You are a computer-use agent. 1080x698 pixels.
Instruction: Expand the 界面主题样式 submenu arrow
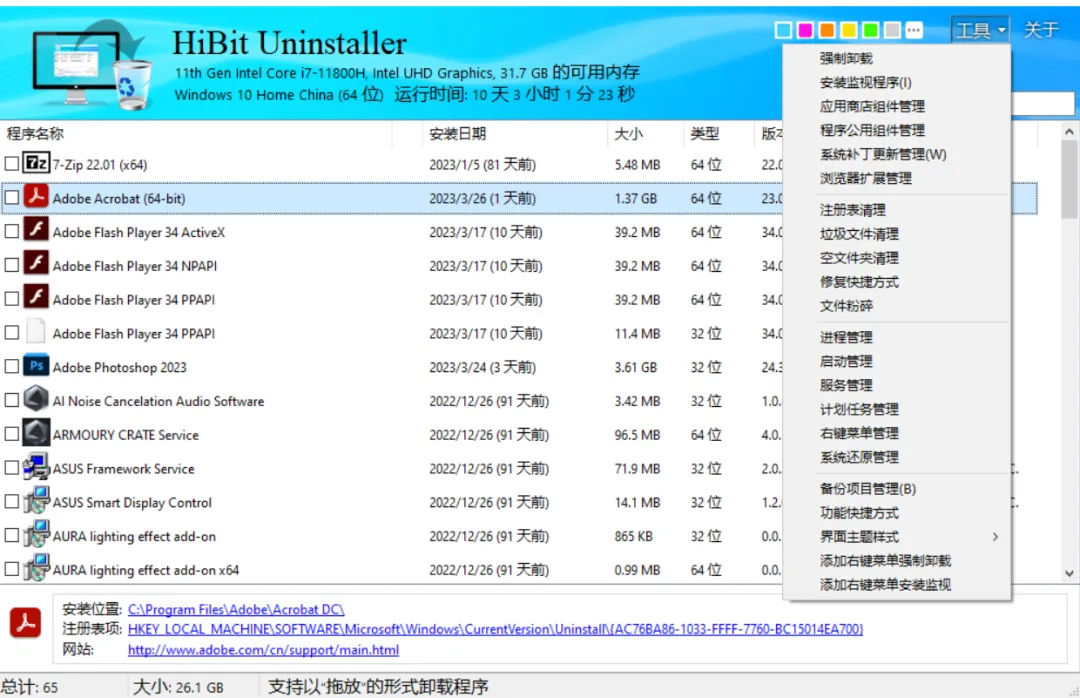pos(995,537)
